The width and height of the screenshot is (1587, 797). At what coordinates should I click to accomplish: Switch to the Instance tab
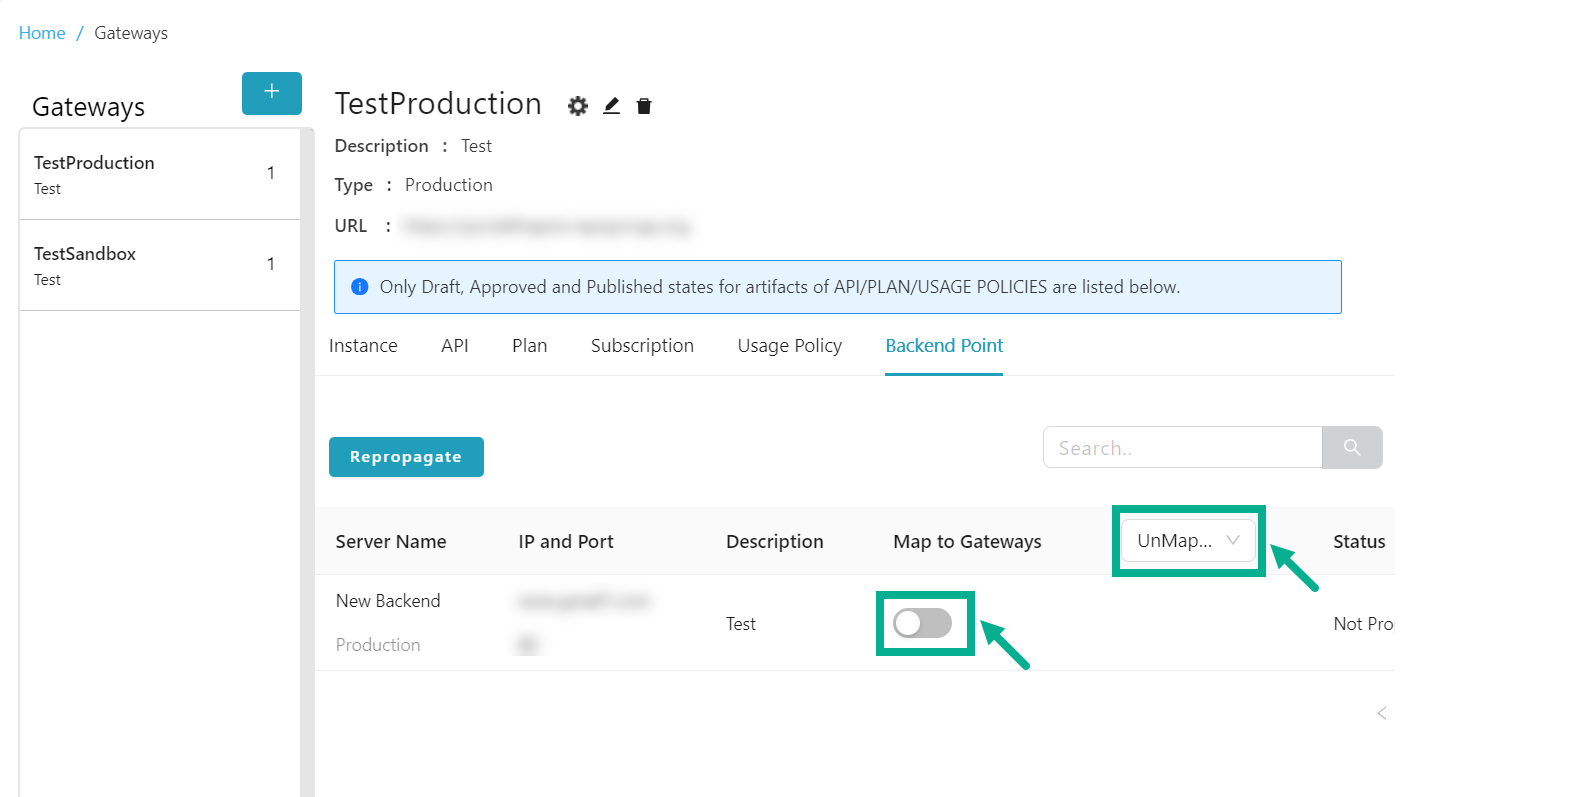[363, 346]
